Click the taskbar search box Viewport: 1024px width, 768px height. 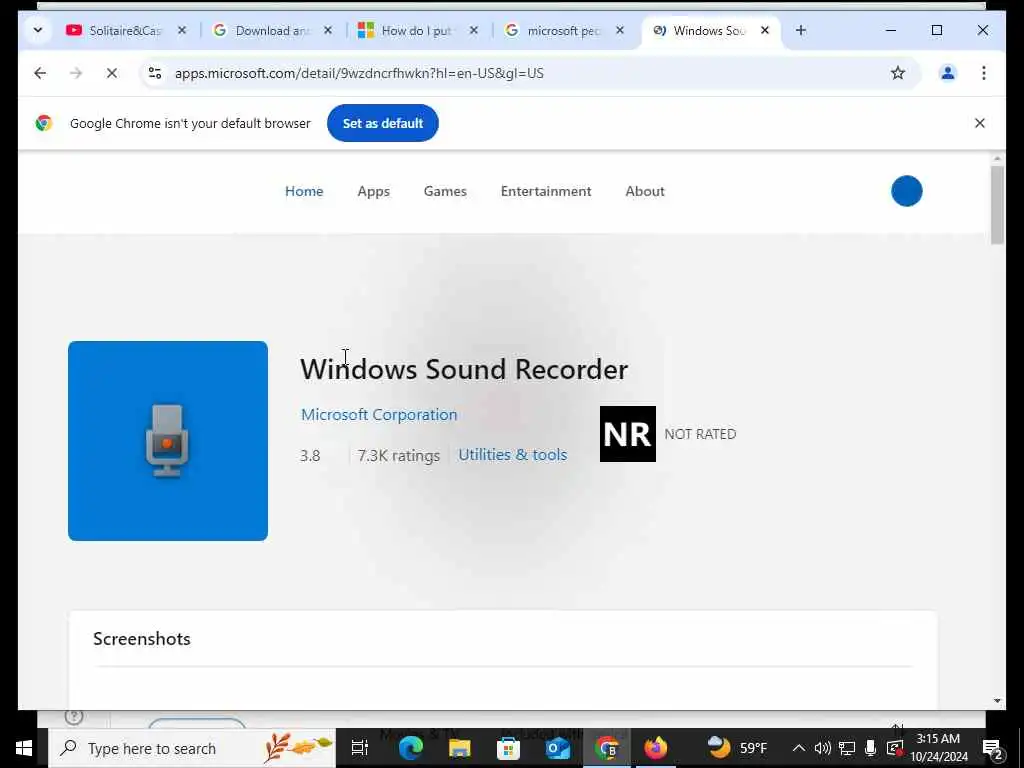(x=192, y=748)
